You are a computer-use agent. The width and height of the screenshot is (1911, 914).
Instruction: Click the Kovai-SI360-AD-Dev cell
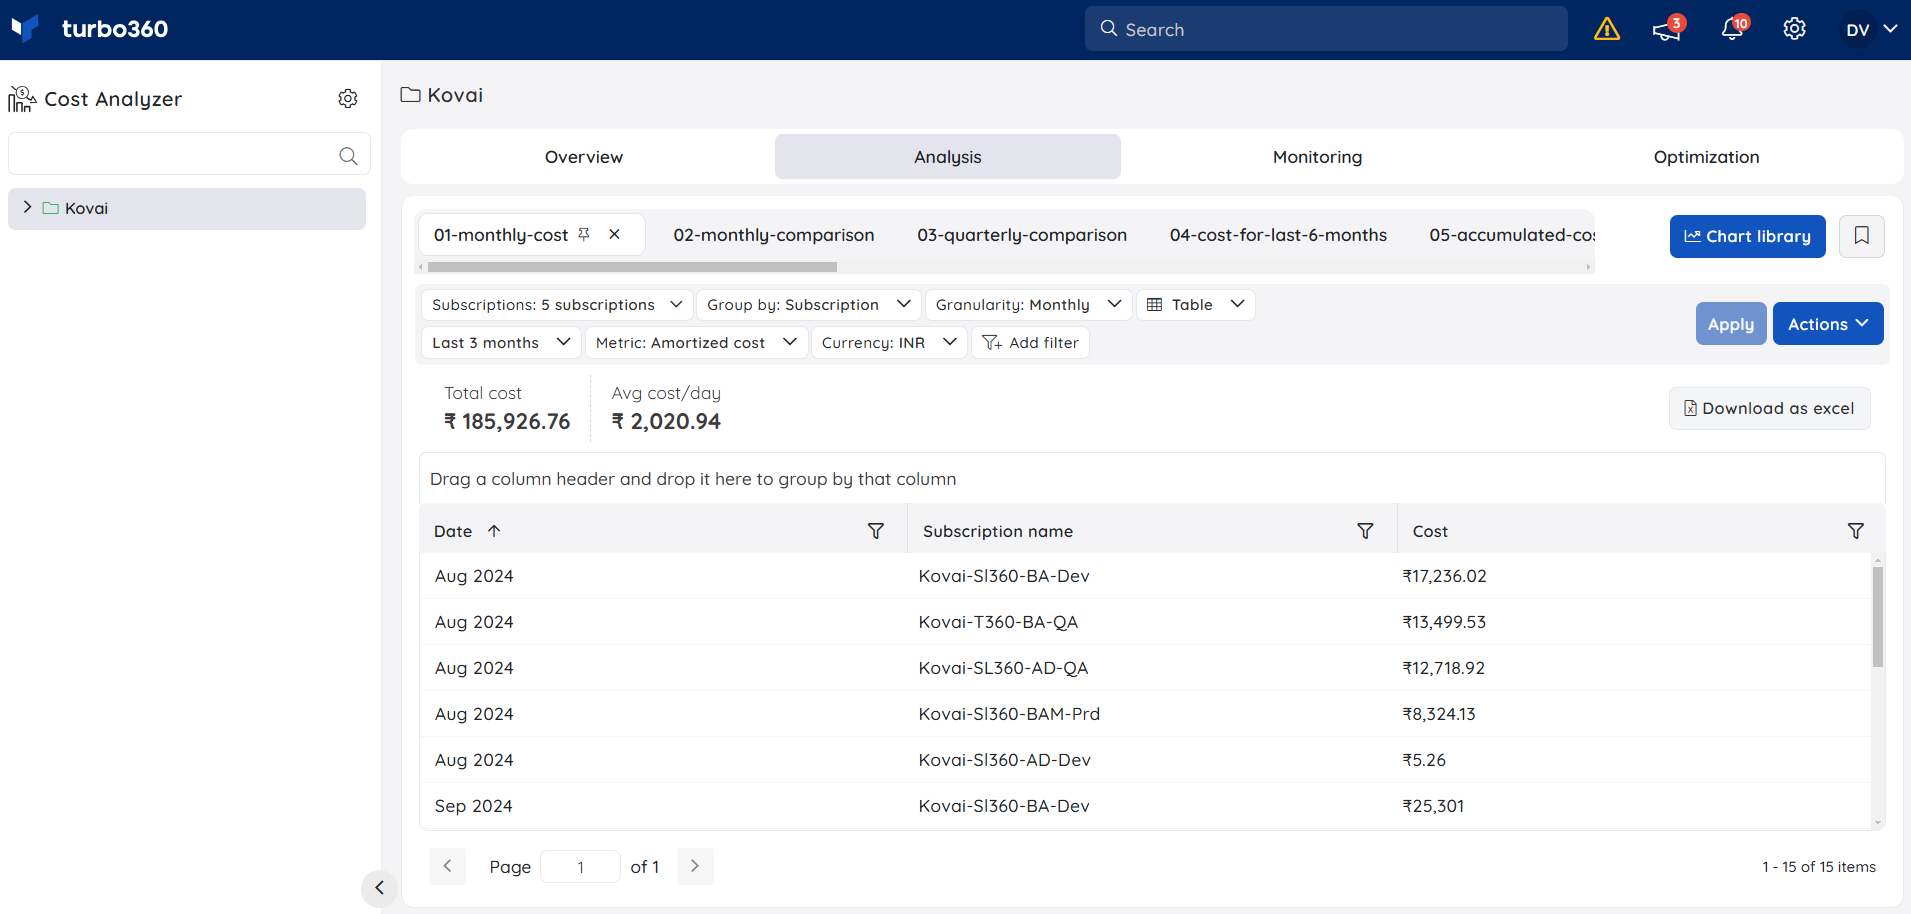click(x=1004, y=760)
